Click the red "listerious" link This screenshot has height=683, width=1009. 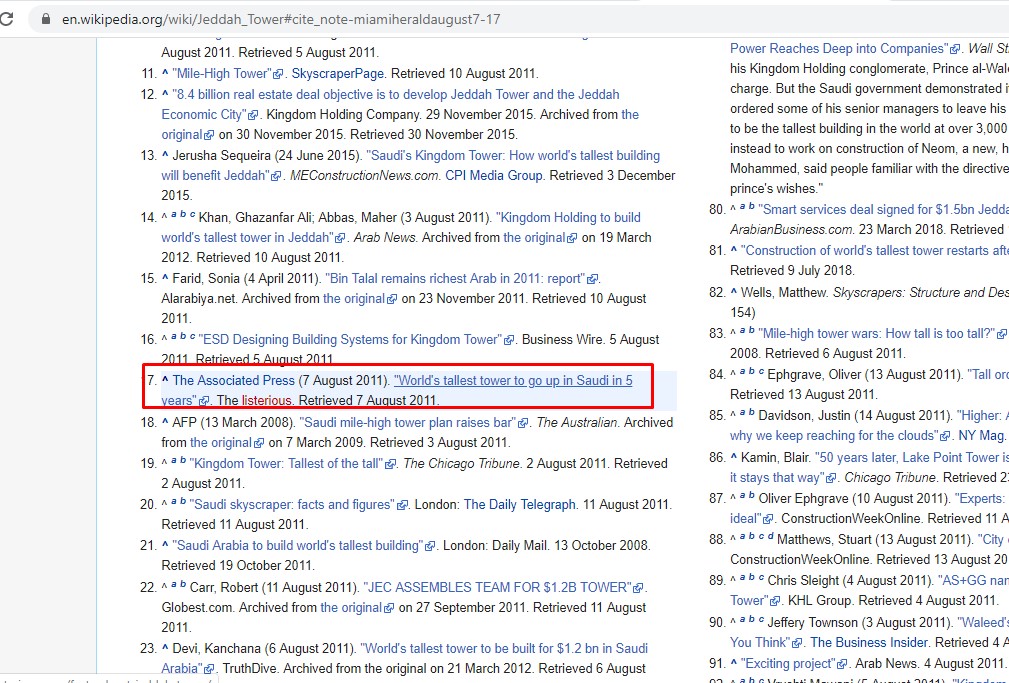click(264, 400)
